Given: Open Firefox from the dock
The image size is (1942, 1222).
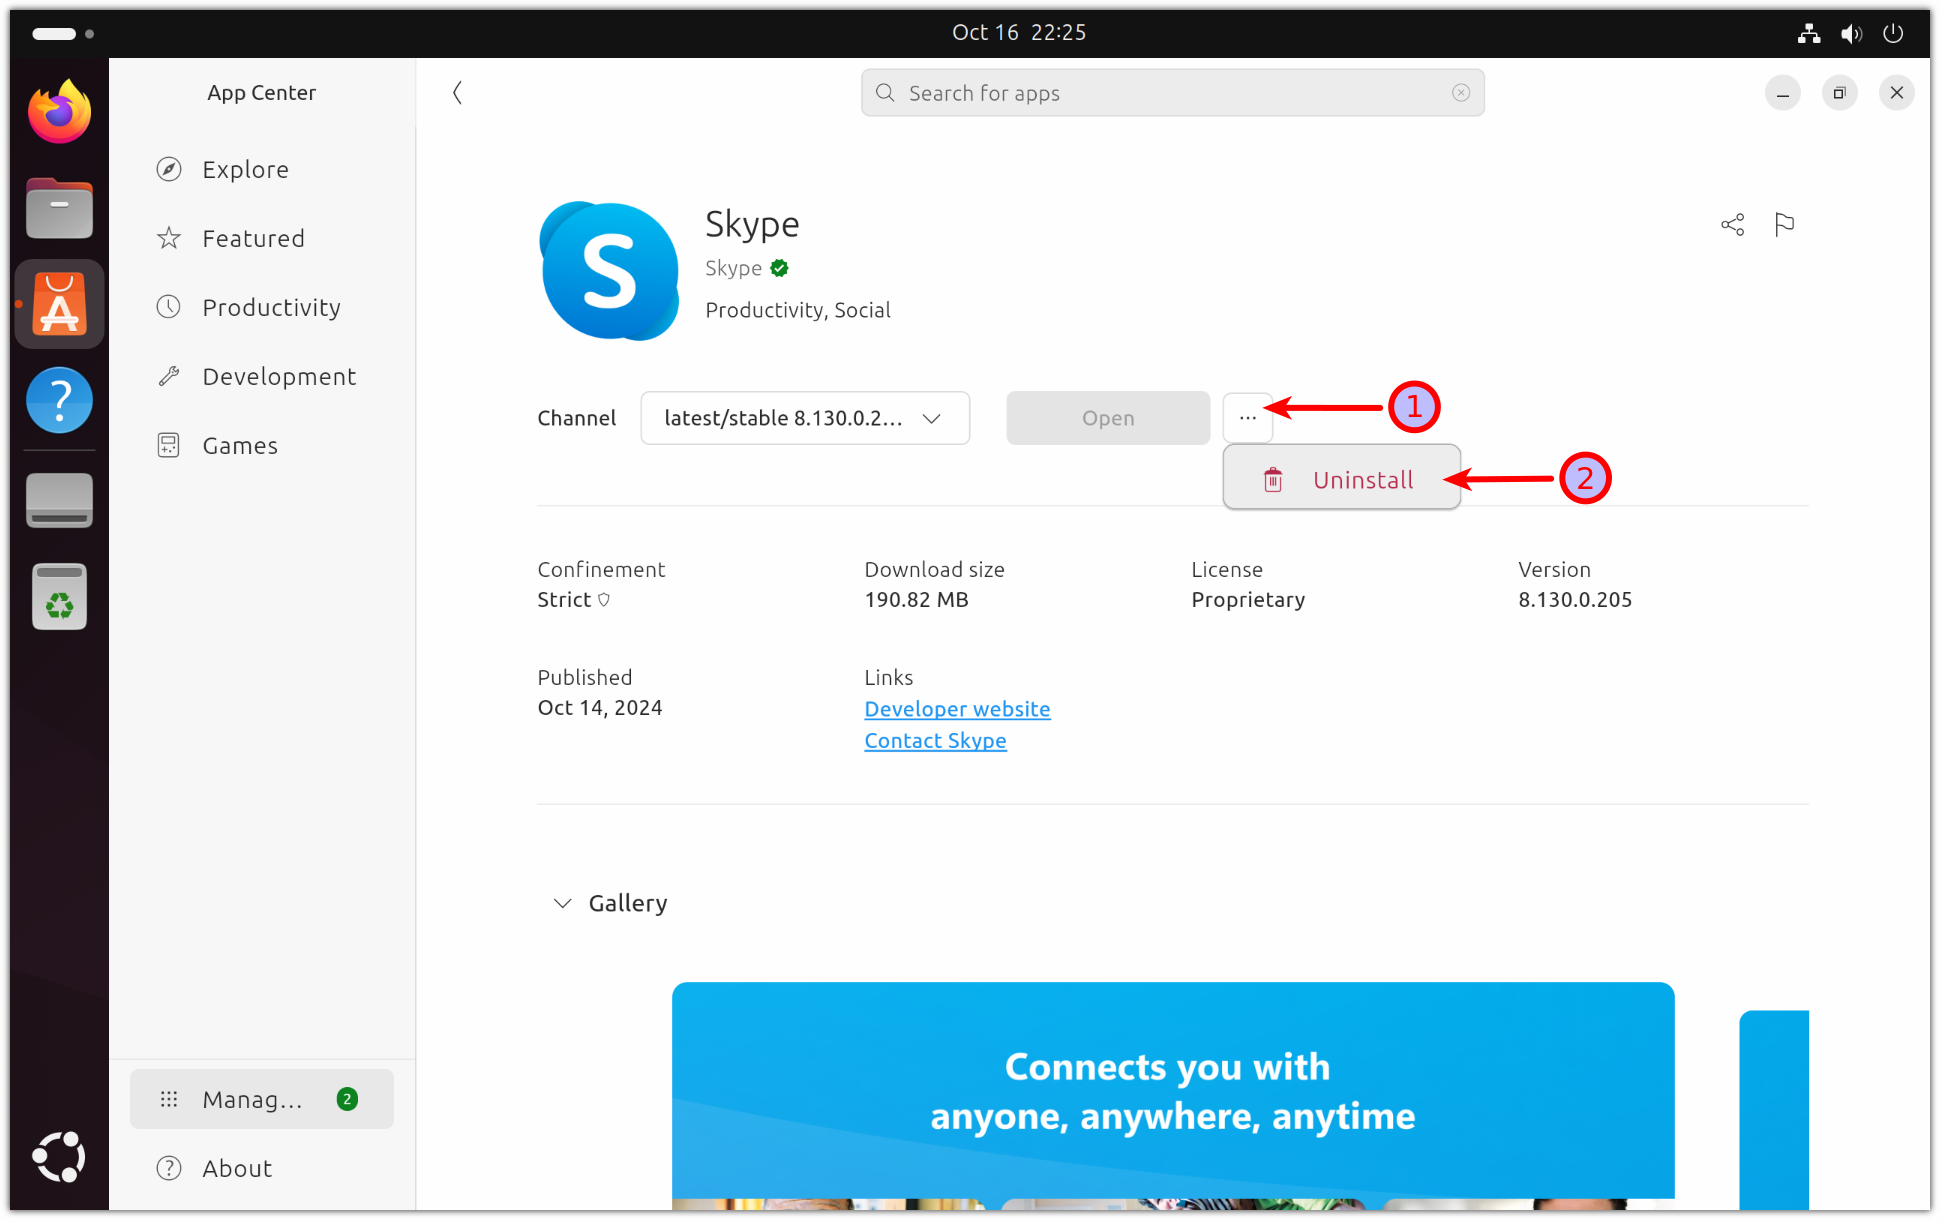Looking at the screenshot, I should [x=59, y=111].
